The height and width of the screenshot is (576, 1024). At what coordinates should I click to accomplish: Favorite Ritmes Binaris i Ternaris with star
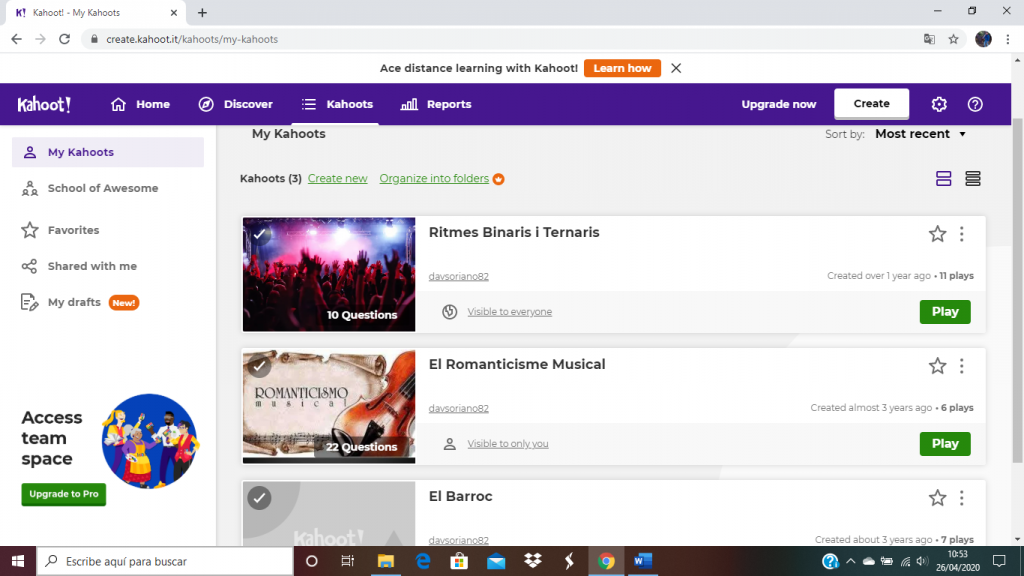tap(937, 234)
